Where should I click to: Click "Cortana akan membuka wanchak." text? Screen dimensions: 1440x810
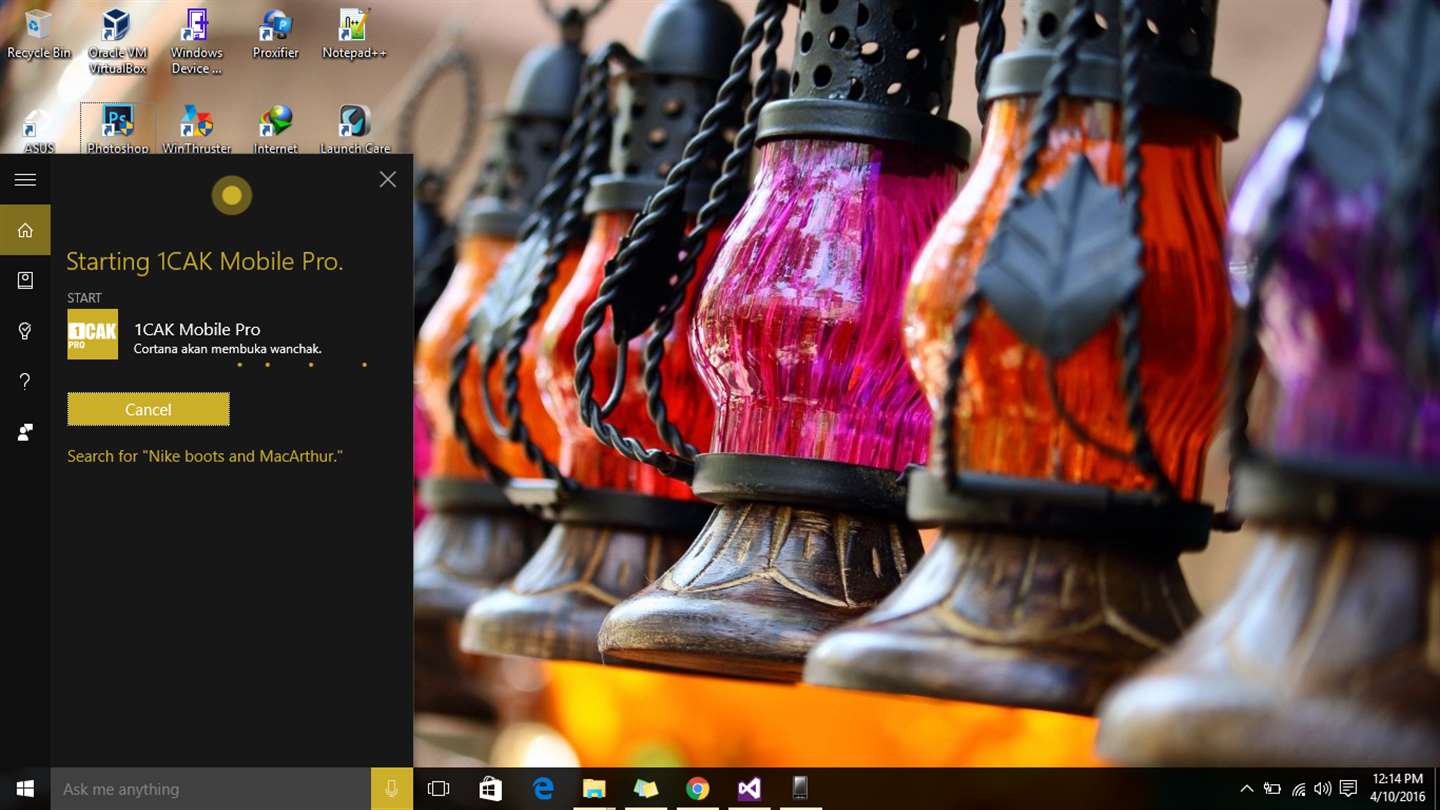[x=228, y=349]
